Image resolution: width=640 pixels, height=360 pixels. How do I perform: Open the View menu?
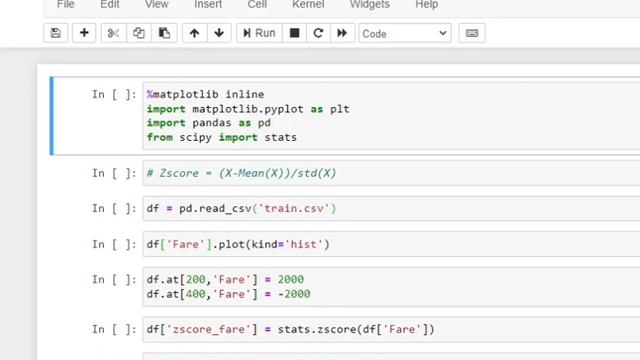click(157, 4)
